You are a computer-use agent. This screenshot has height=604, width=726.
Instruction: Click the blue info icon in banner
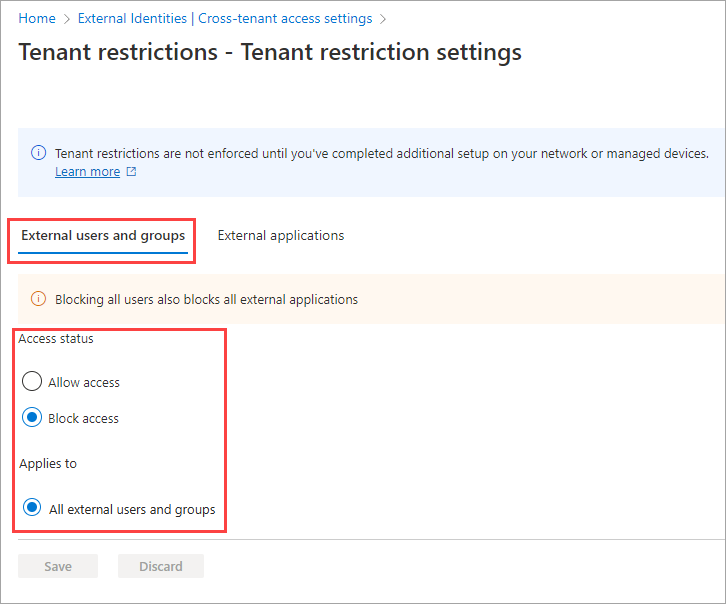pyautogui.click(x=39, y=153)
